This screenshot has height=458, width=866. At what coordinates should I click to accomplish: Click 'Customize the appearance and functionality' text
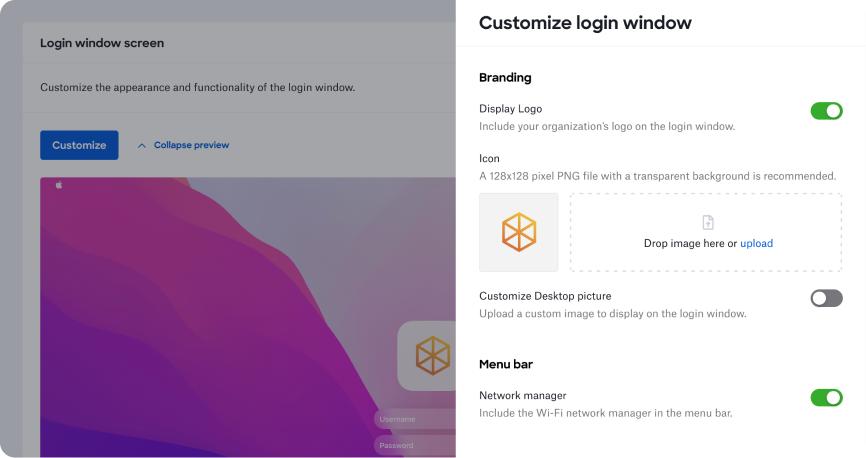pos(198,87)
